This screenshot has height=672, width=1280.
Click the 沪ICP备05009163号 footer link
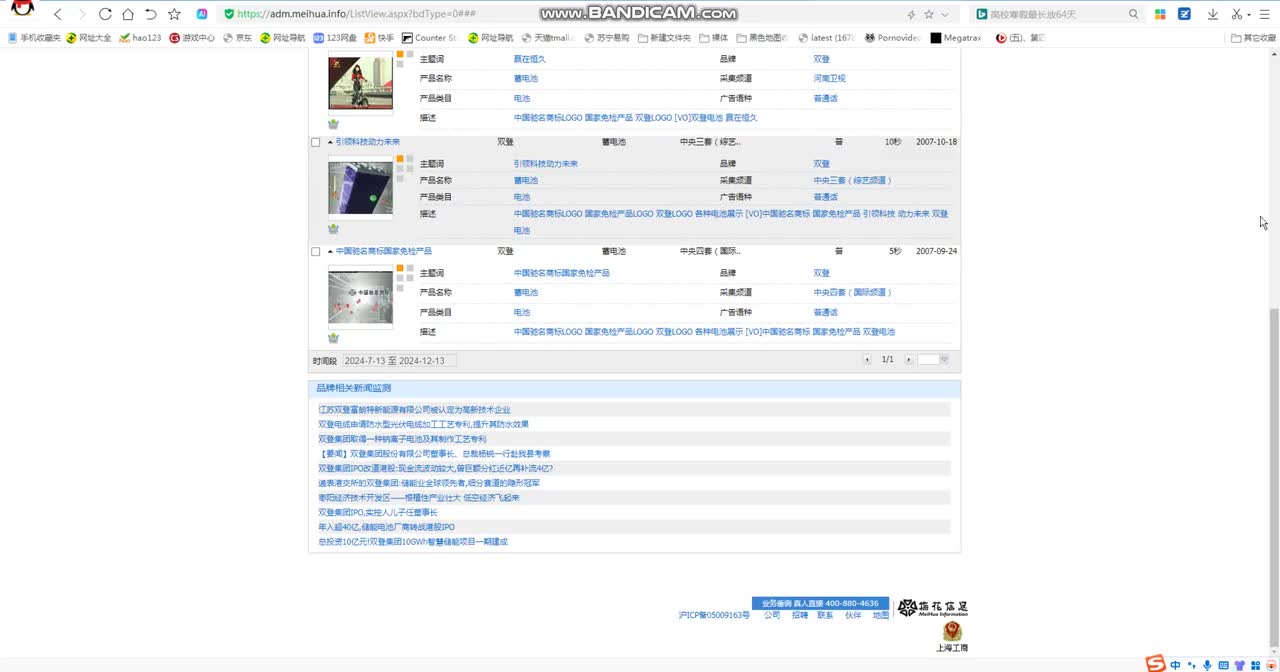click(713, 616)
